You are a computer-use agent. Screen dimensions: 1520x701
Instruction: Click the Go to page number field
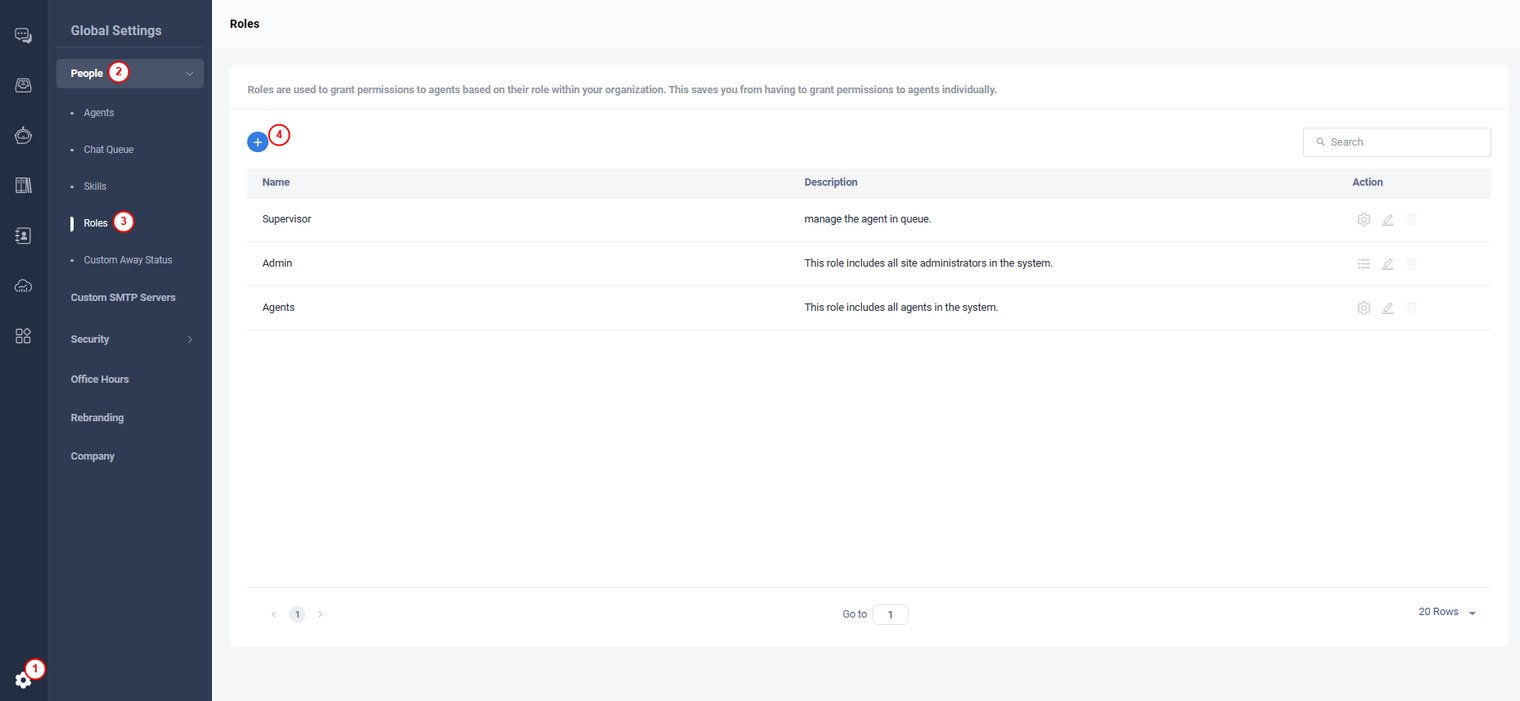point(890,614)
